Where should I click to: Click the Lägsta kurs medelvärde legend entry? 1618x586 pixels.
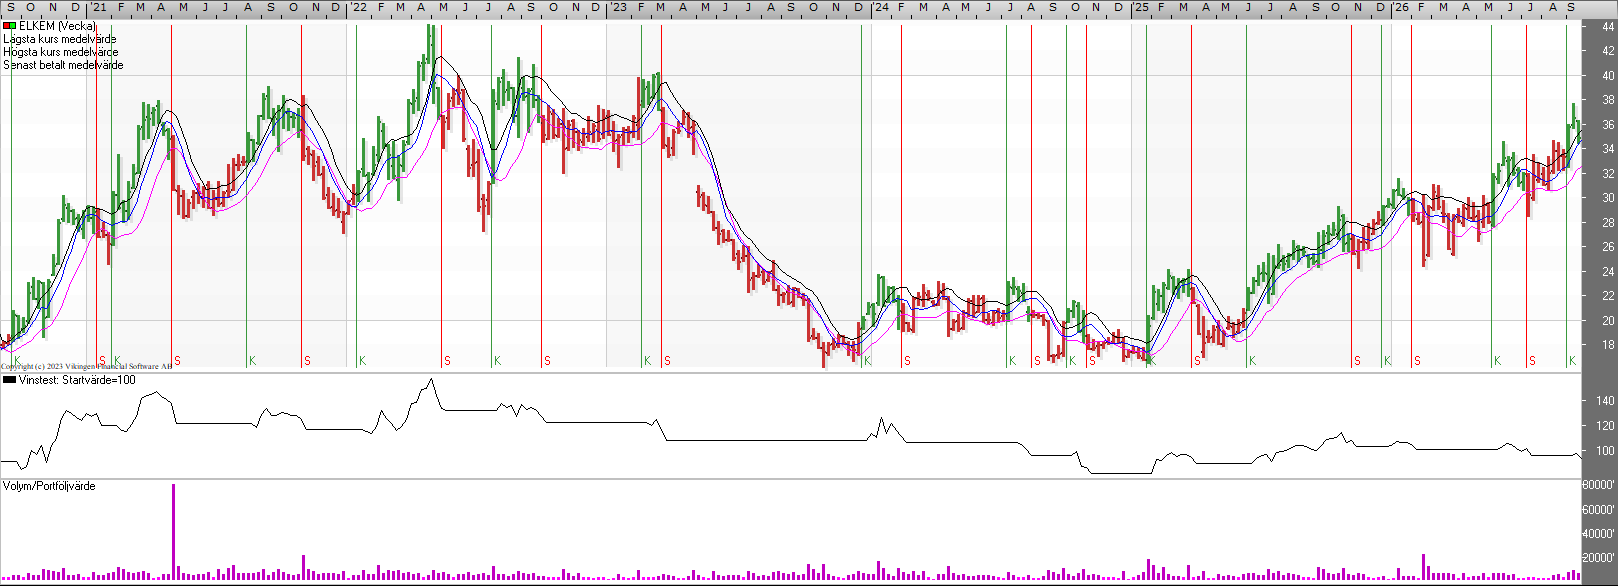60,39
